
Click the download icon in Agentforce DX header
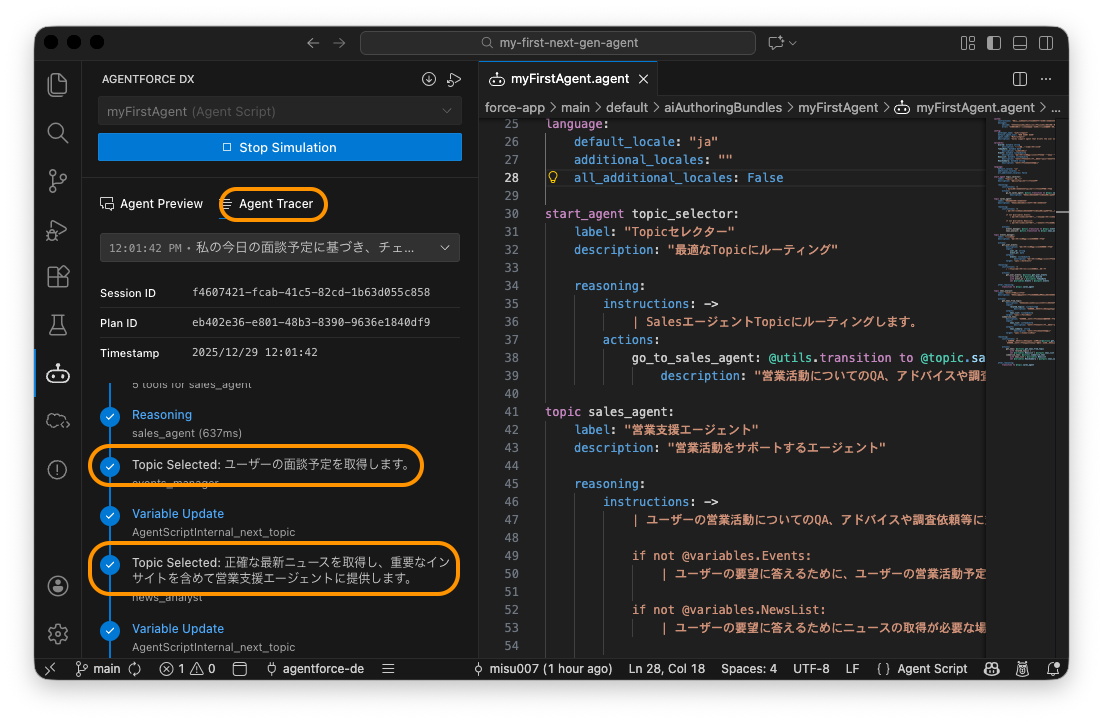(428, 79)
